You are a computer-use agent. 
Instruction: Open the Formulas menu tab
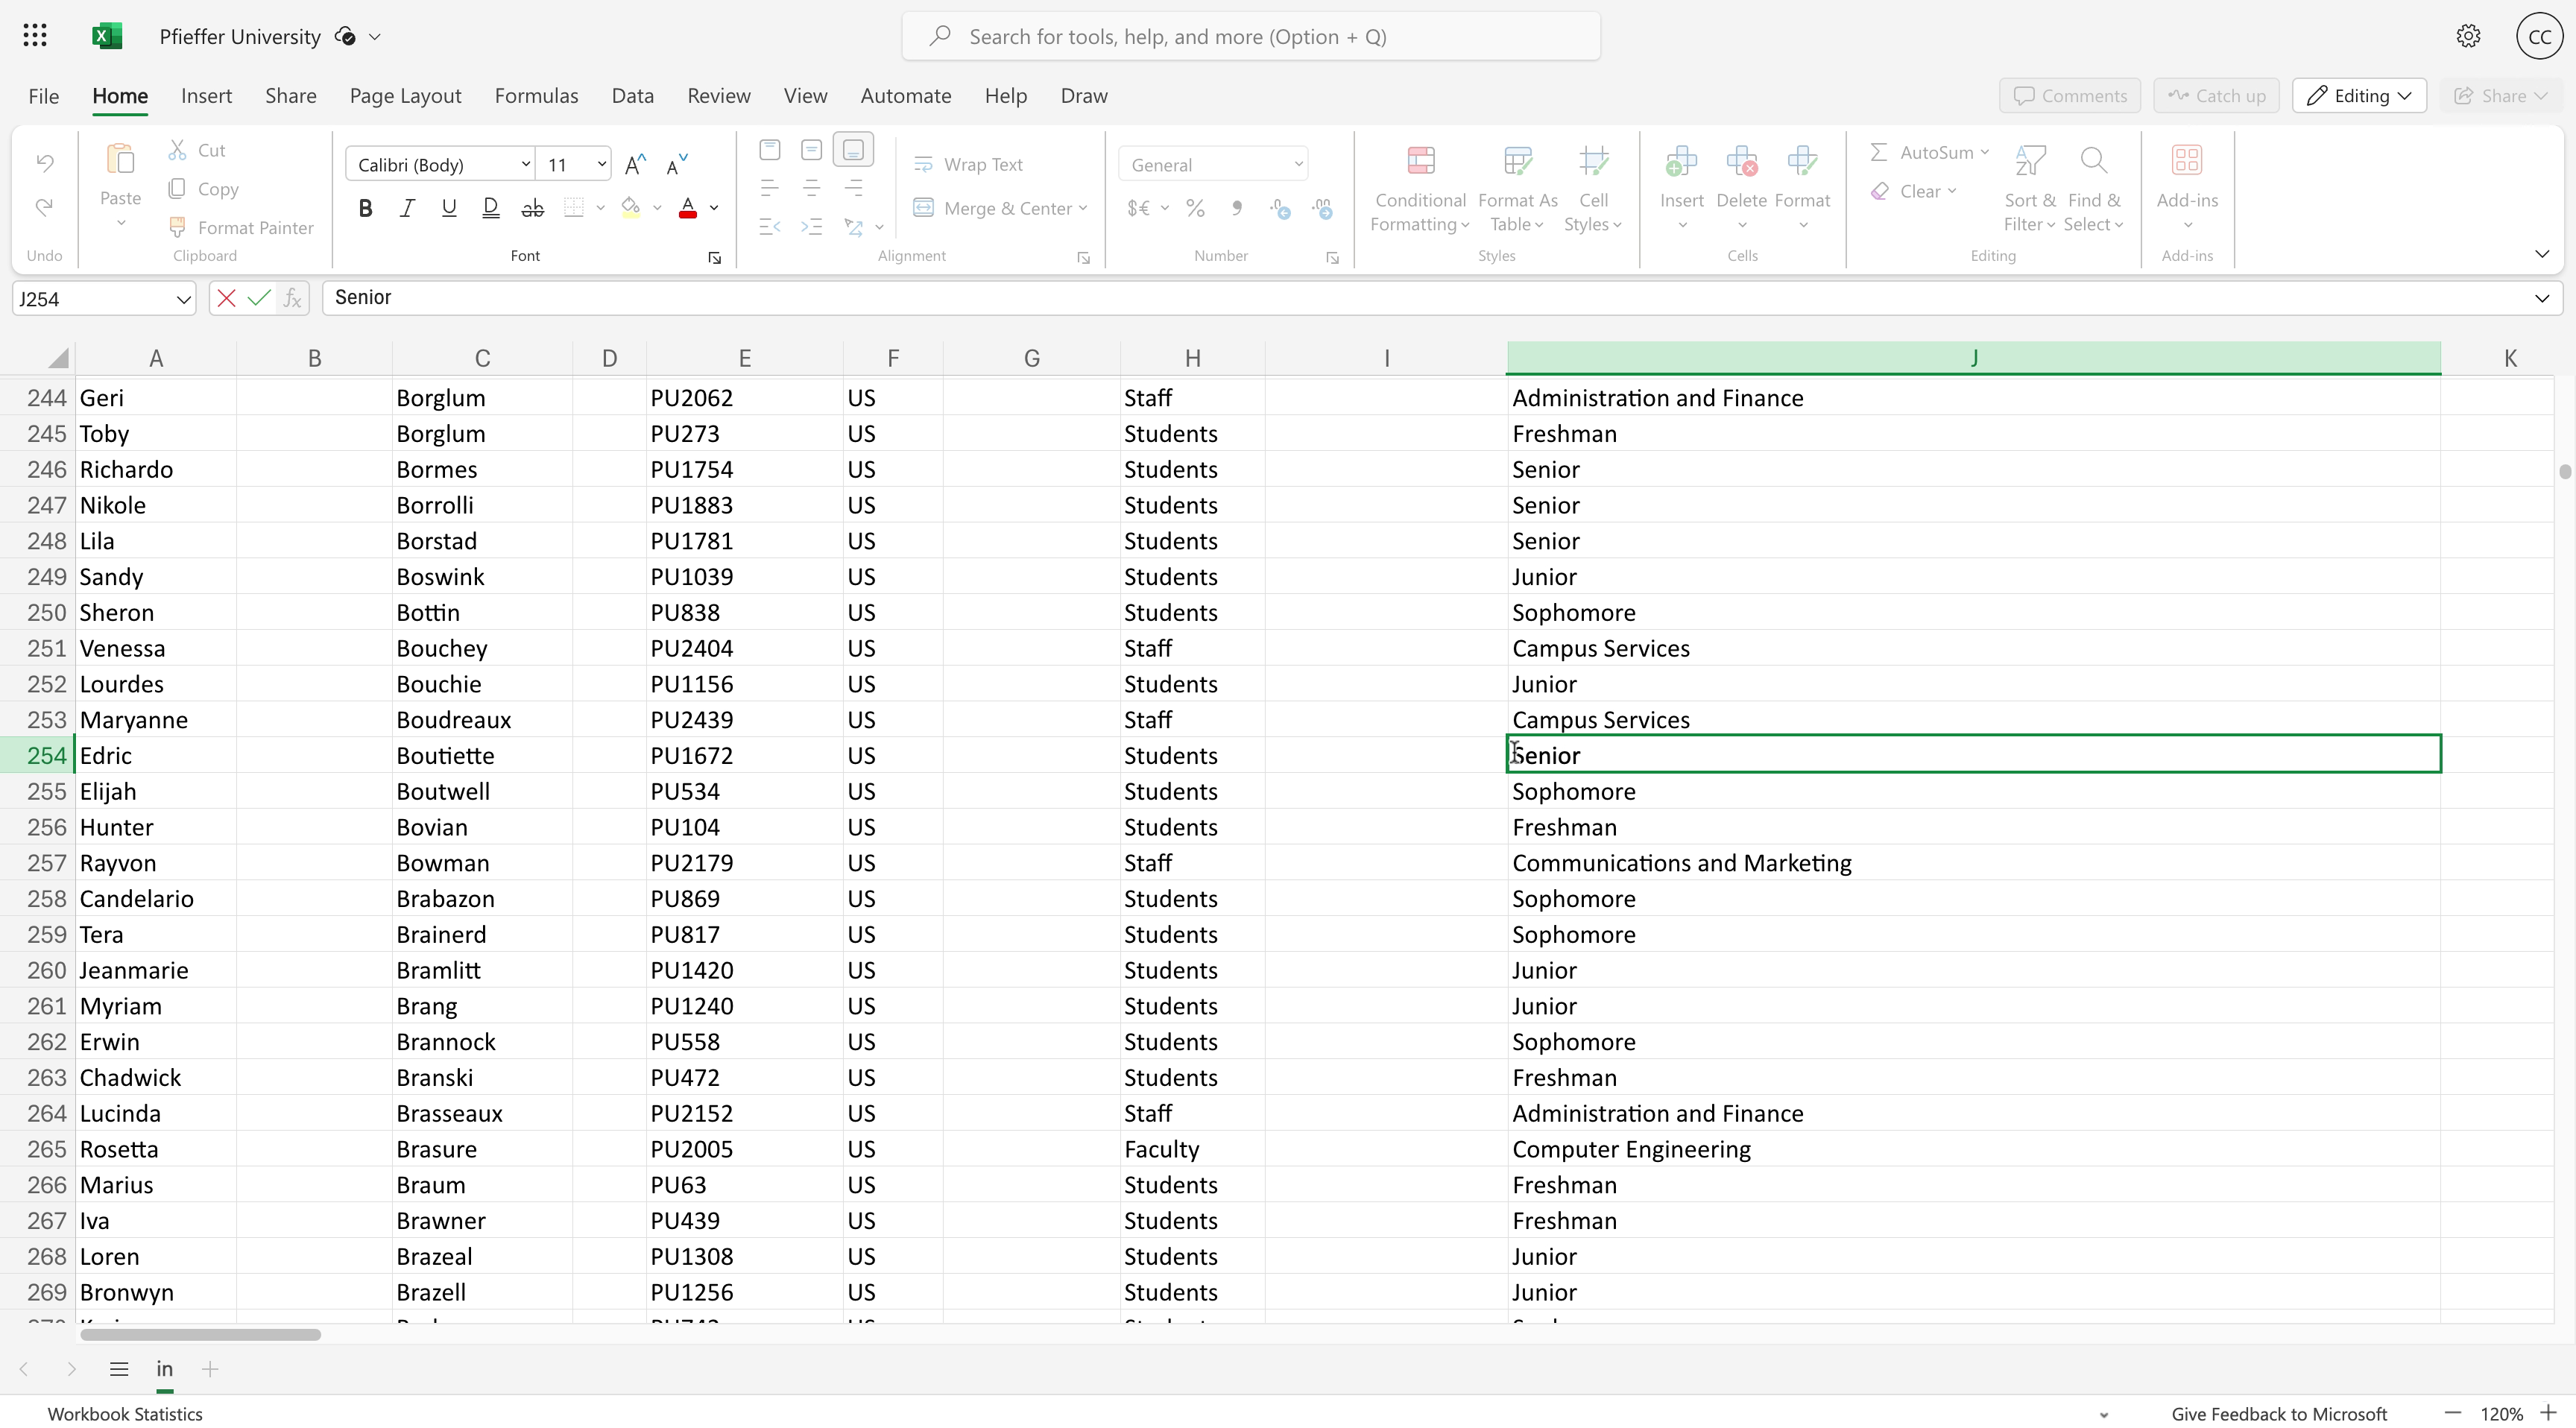pyautogui.click(x=537, y=95)
